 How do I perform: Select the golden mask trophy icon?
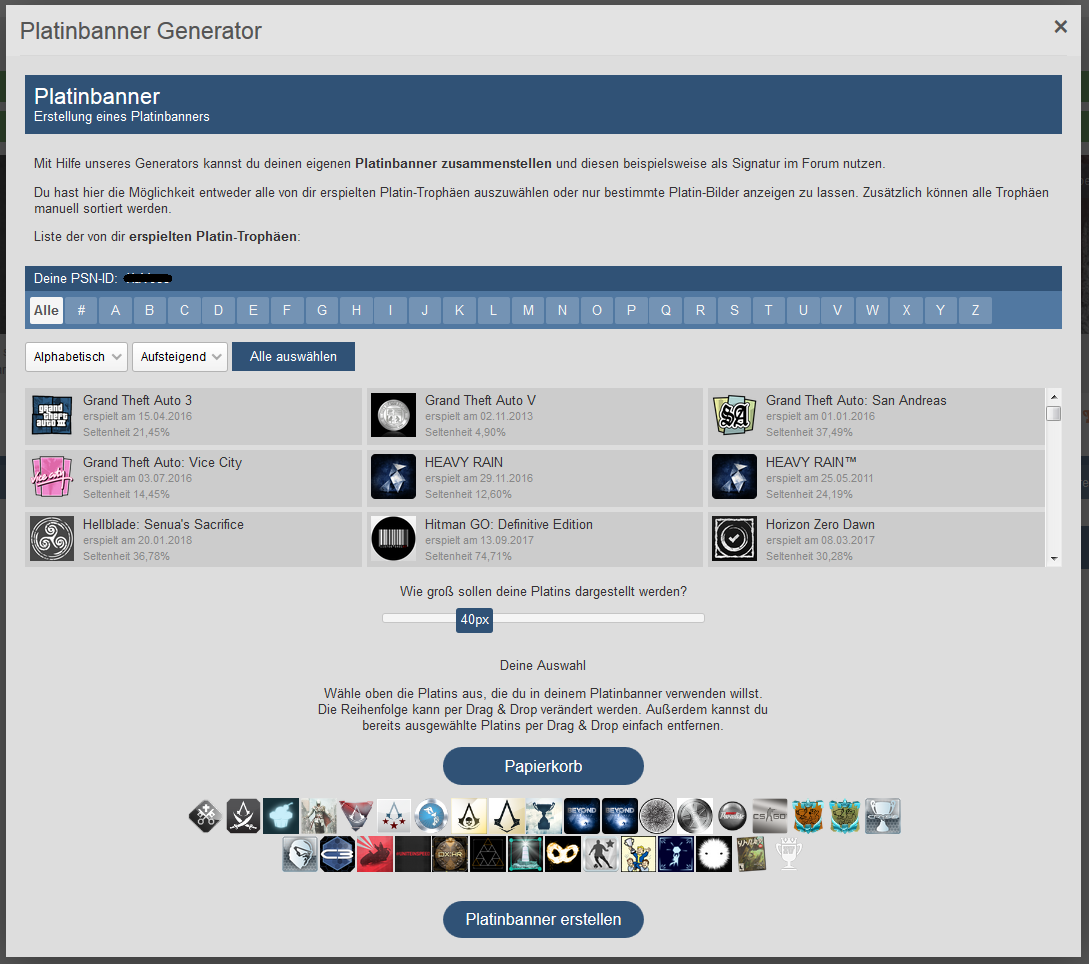tap(563, 854)
